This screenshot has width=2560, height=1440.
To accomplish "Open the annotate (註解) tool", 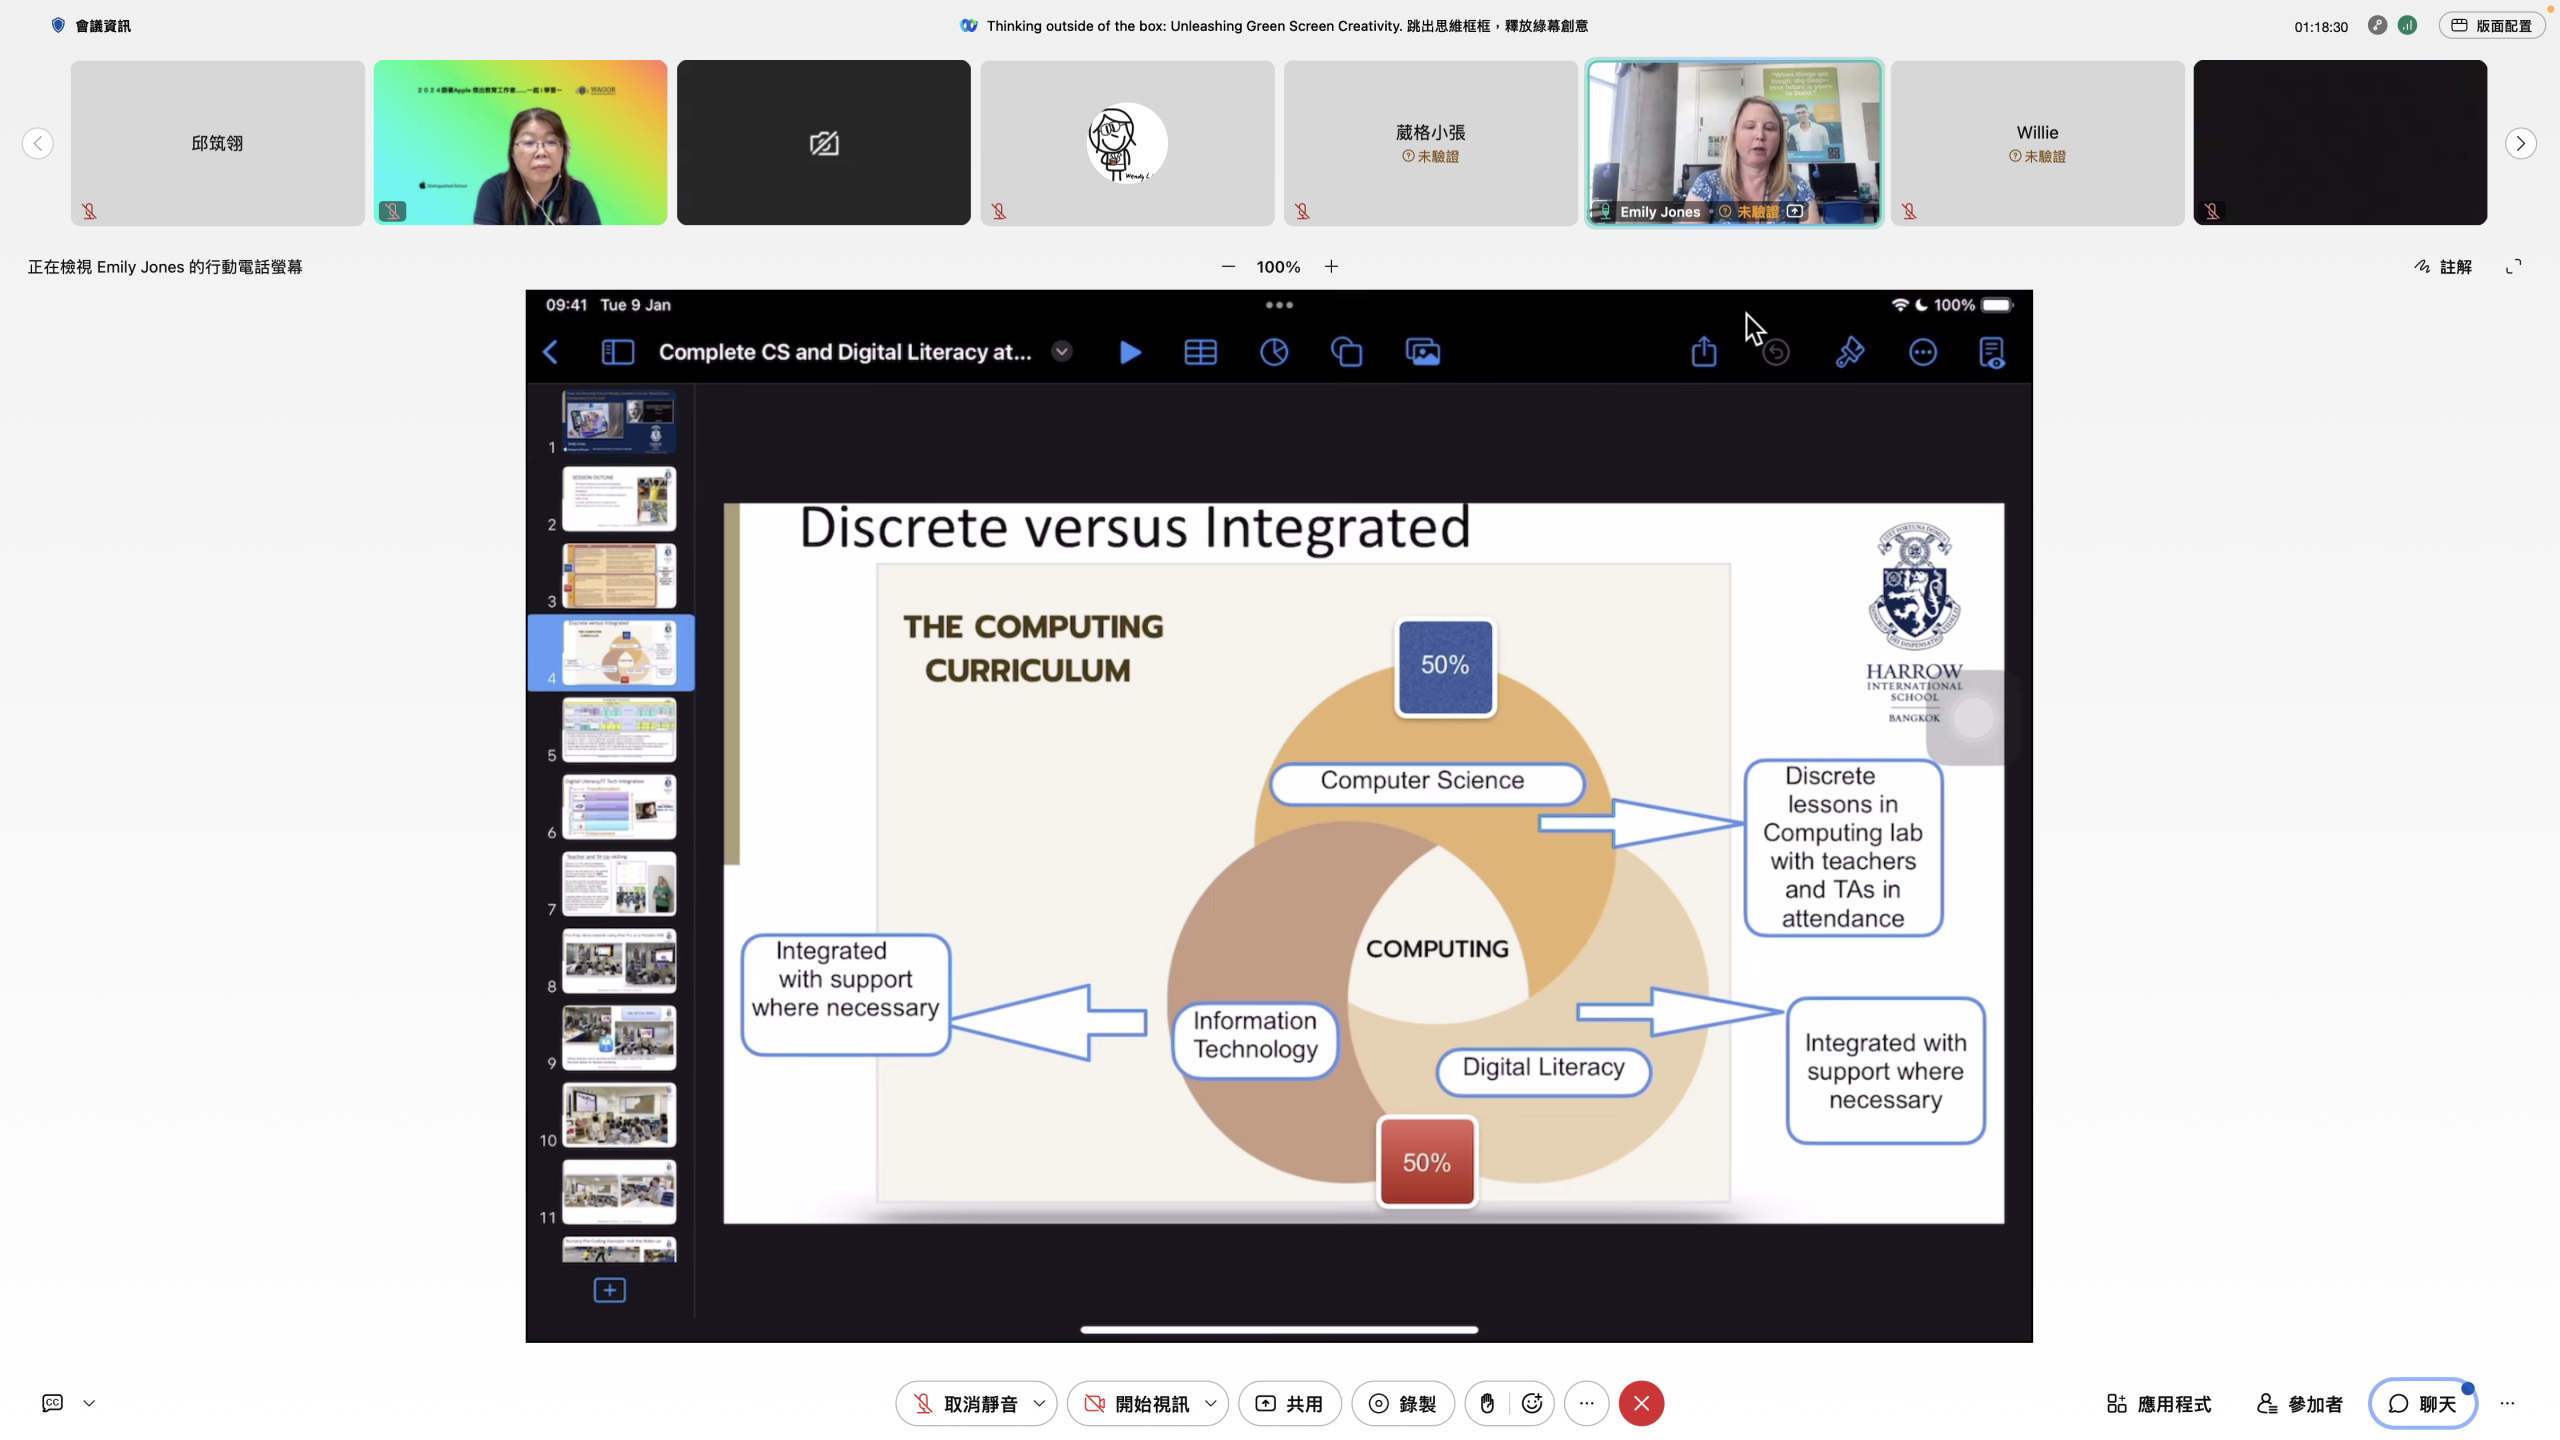I will 2443,266.
